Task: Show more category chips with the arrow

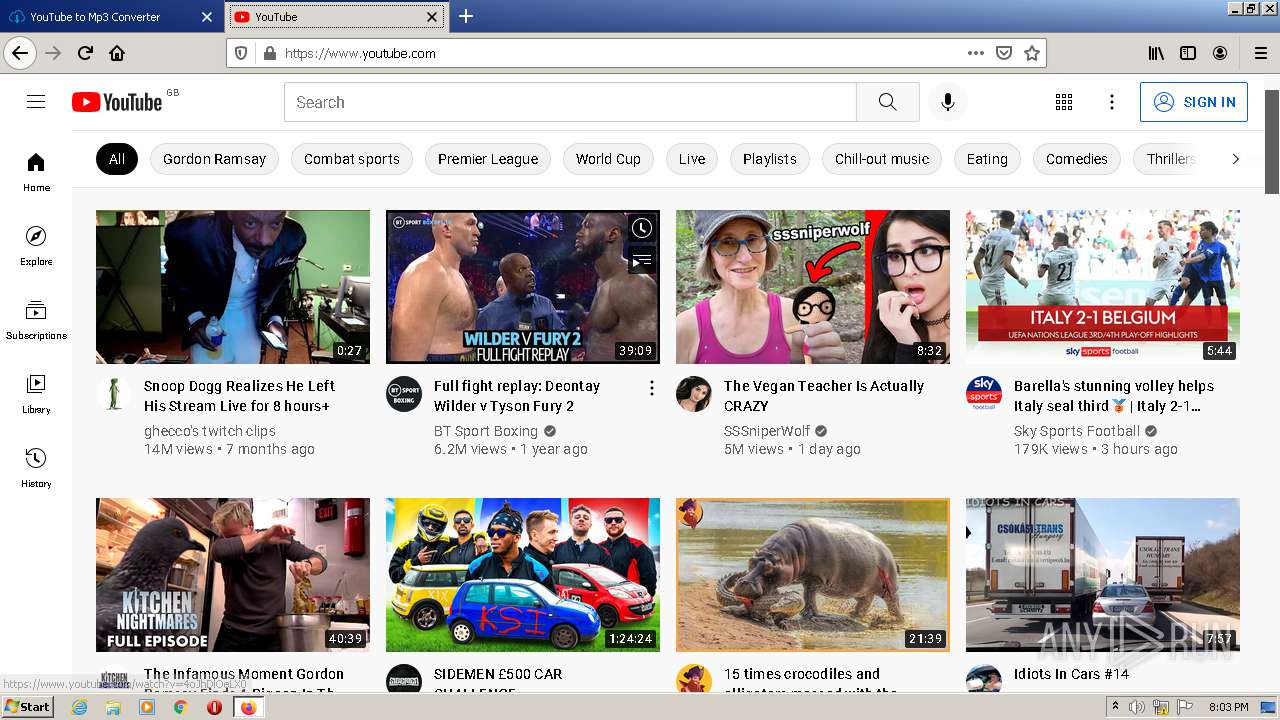Action: coord(1235,159)
